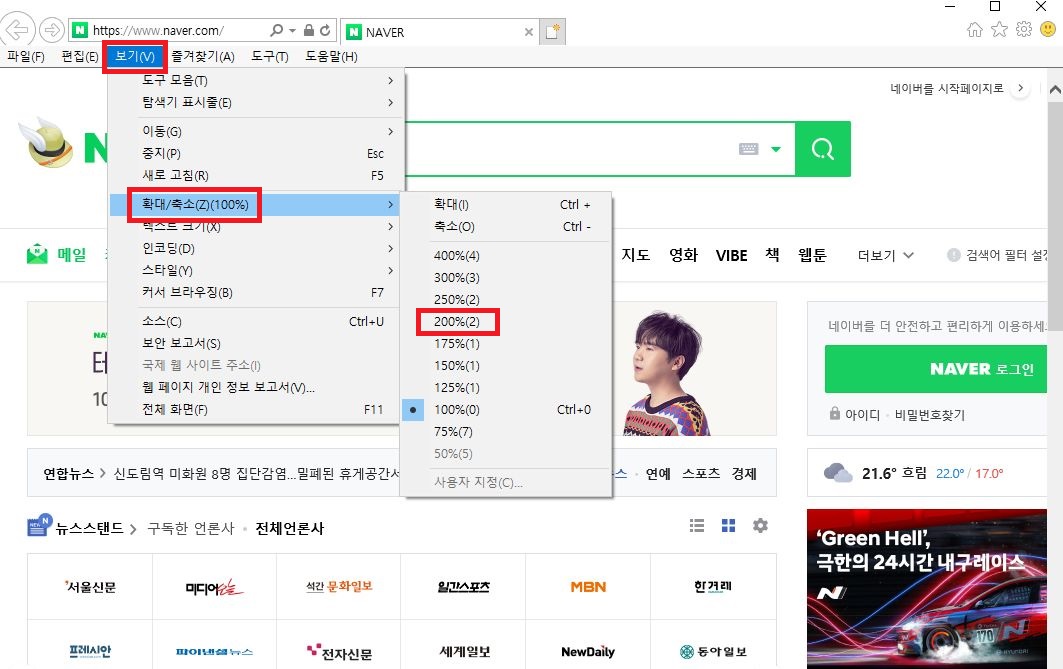Click the smiley feedback icon
The image size is (1063, 669).
(1048, 29)
